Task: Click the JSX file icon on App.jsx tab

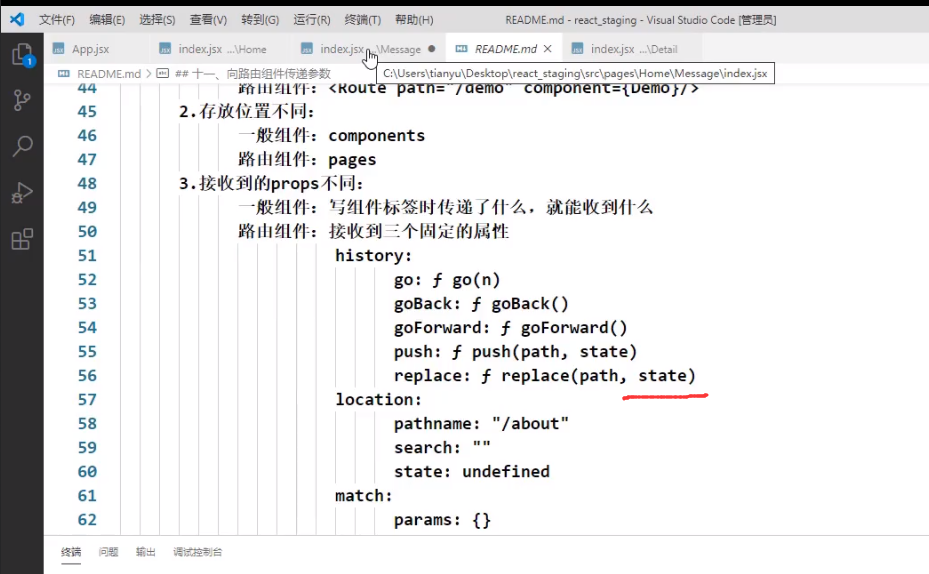Action: tap(59, 49)
